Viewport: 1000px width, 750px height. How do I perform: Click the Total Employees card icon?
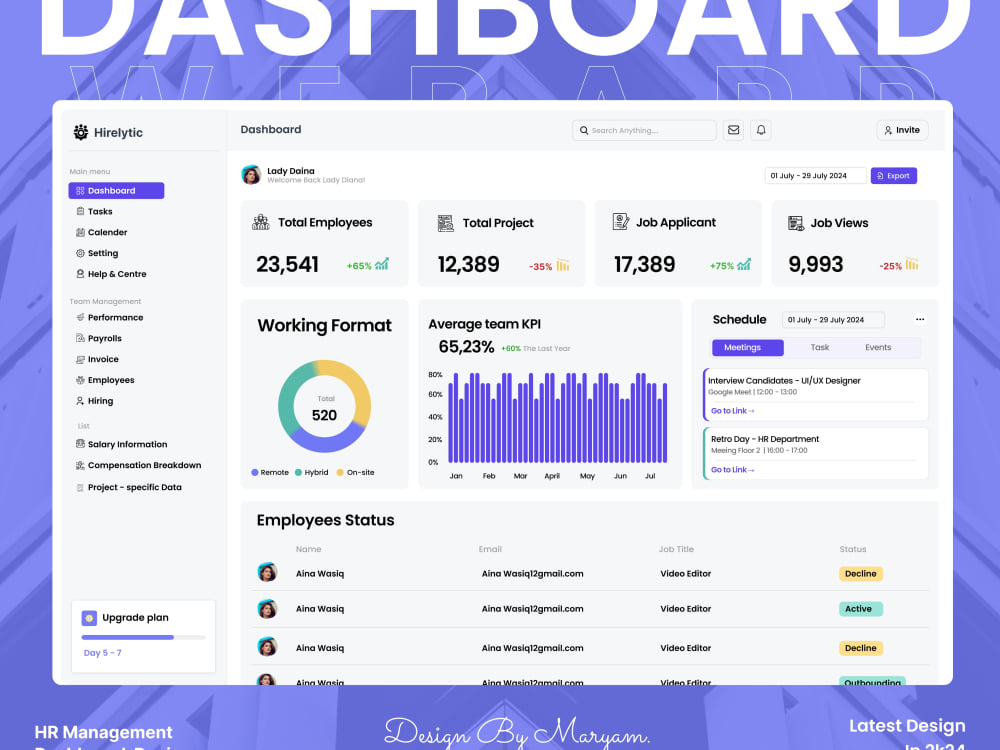(261, 222)
